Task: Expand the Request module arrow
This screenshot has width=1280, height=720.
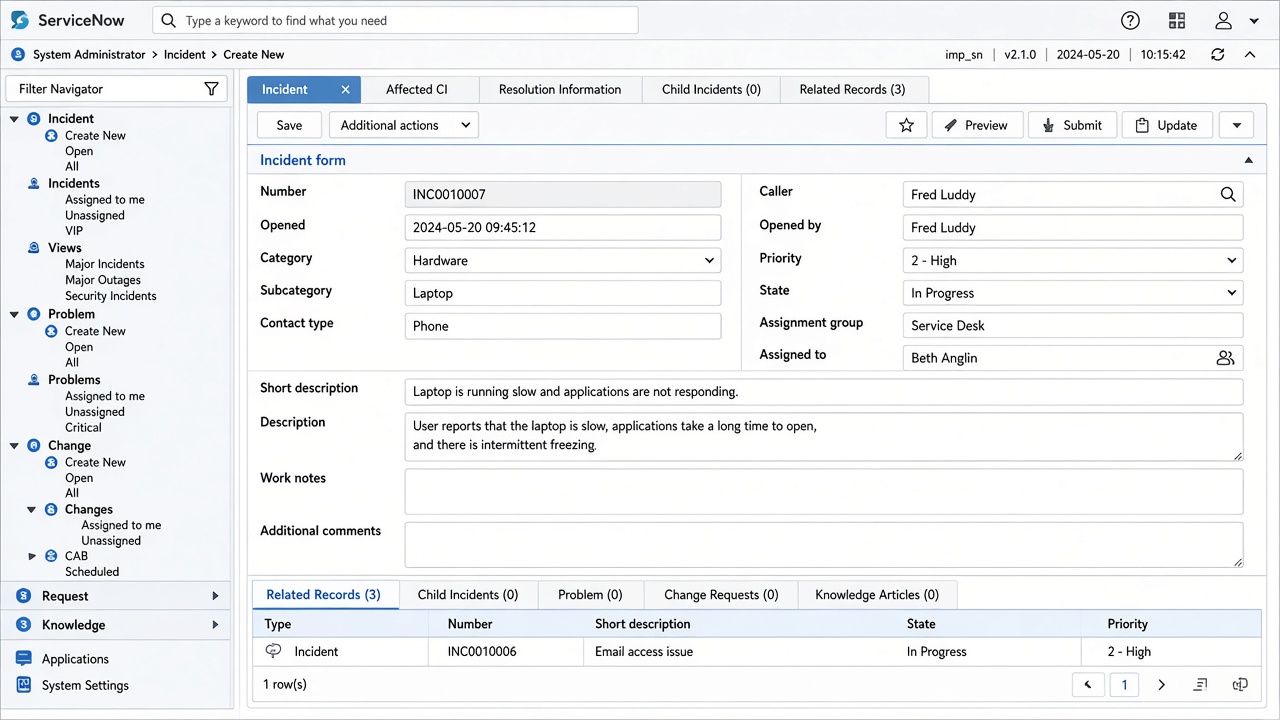Action: (x=215, y=596)
